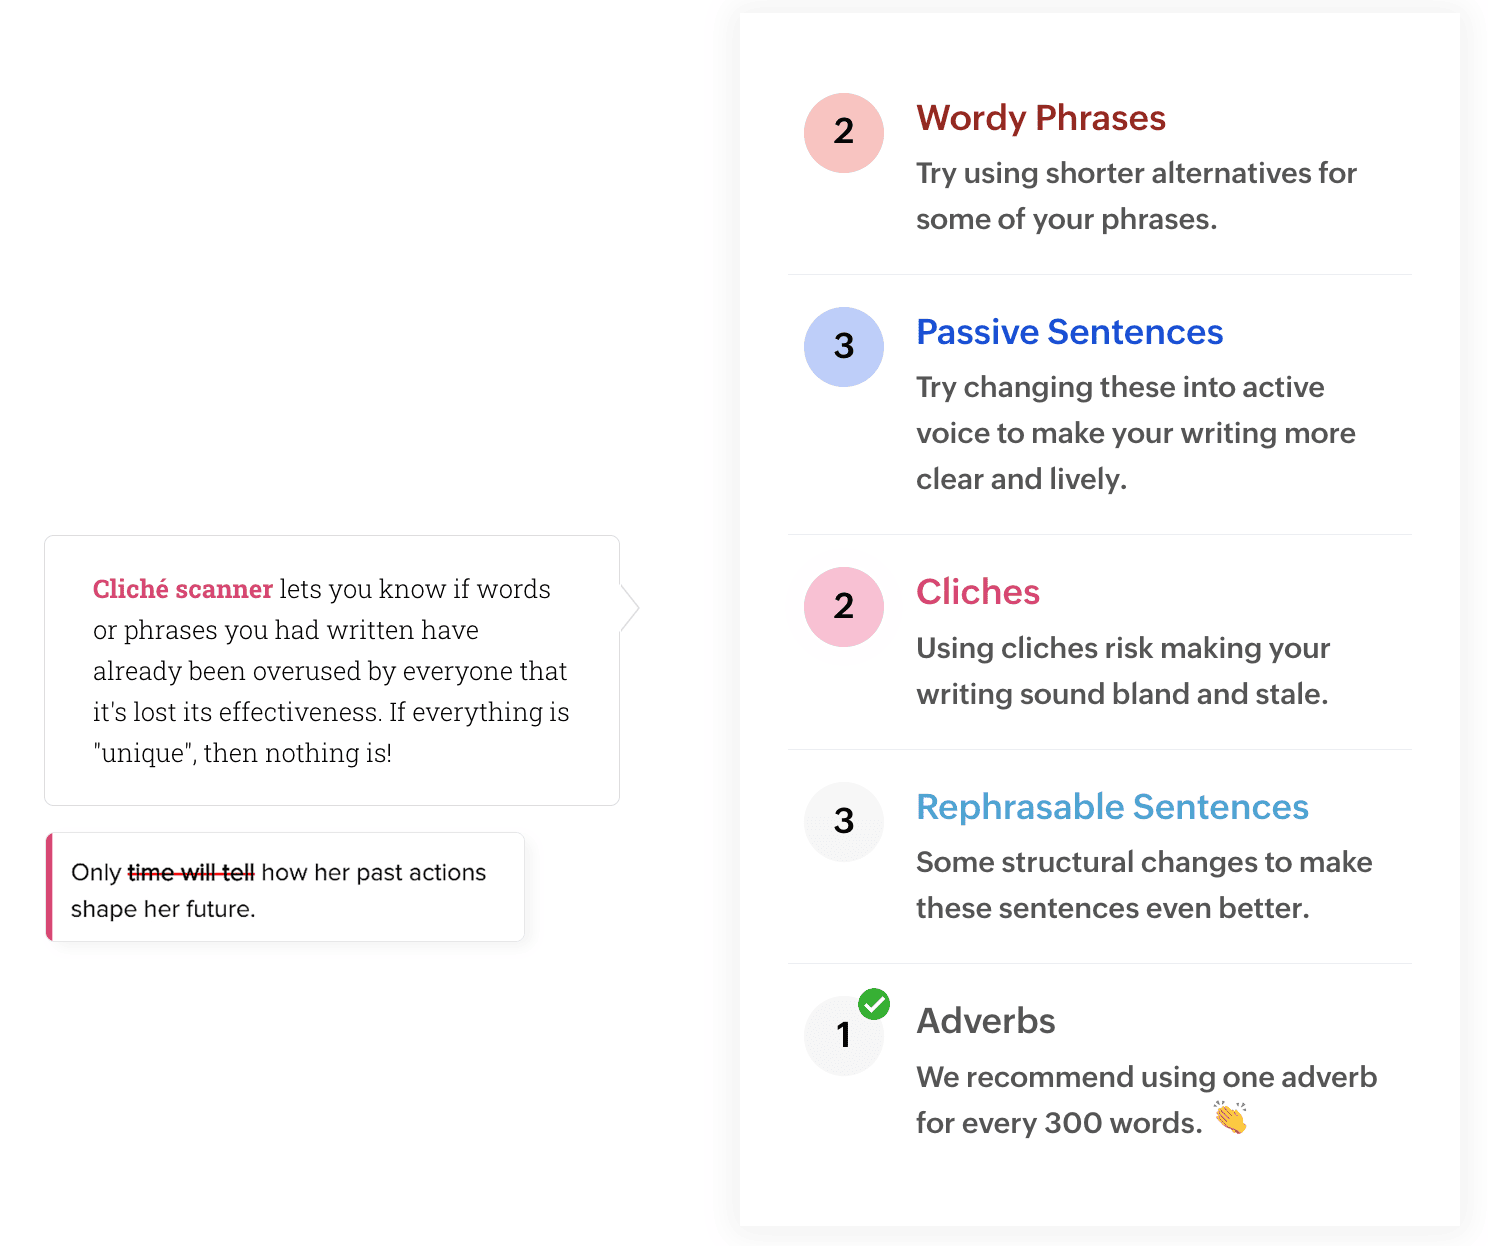This screenshot has height=1246, width=1488.
Task: Click the struck-through "time will tell" phrase
Action: click(x=191, y=873)
